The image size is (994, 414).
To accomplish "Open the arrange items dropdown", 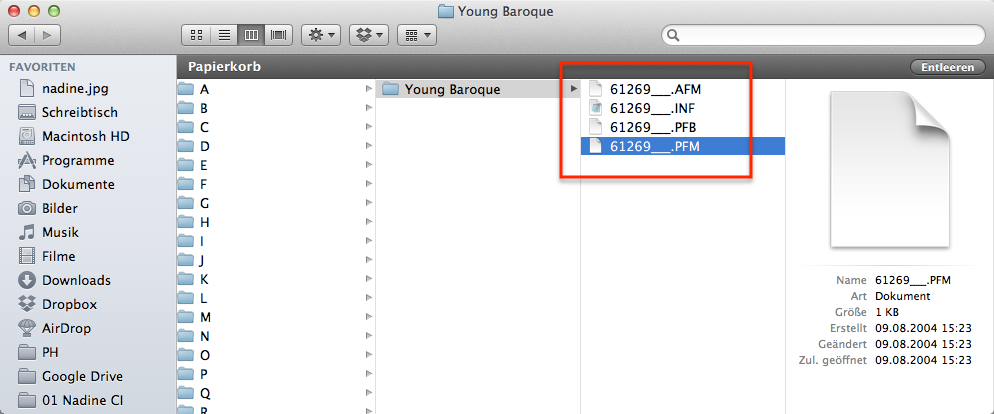I will tap(415, 35).
